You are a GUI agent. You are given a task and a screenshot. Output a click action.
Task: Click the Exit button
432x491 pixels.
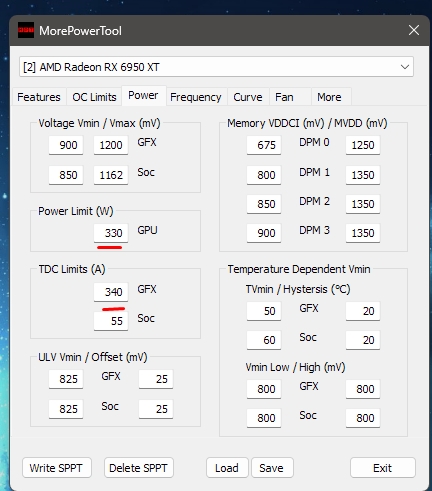coord(383,468)
